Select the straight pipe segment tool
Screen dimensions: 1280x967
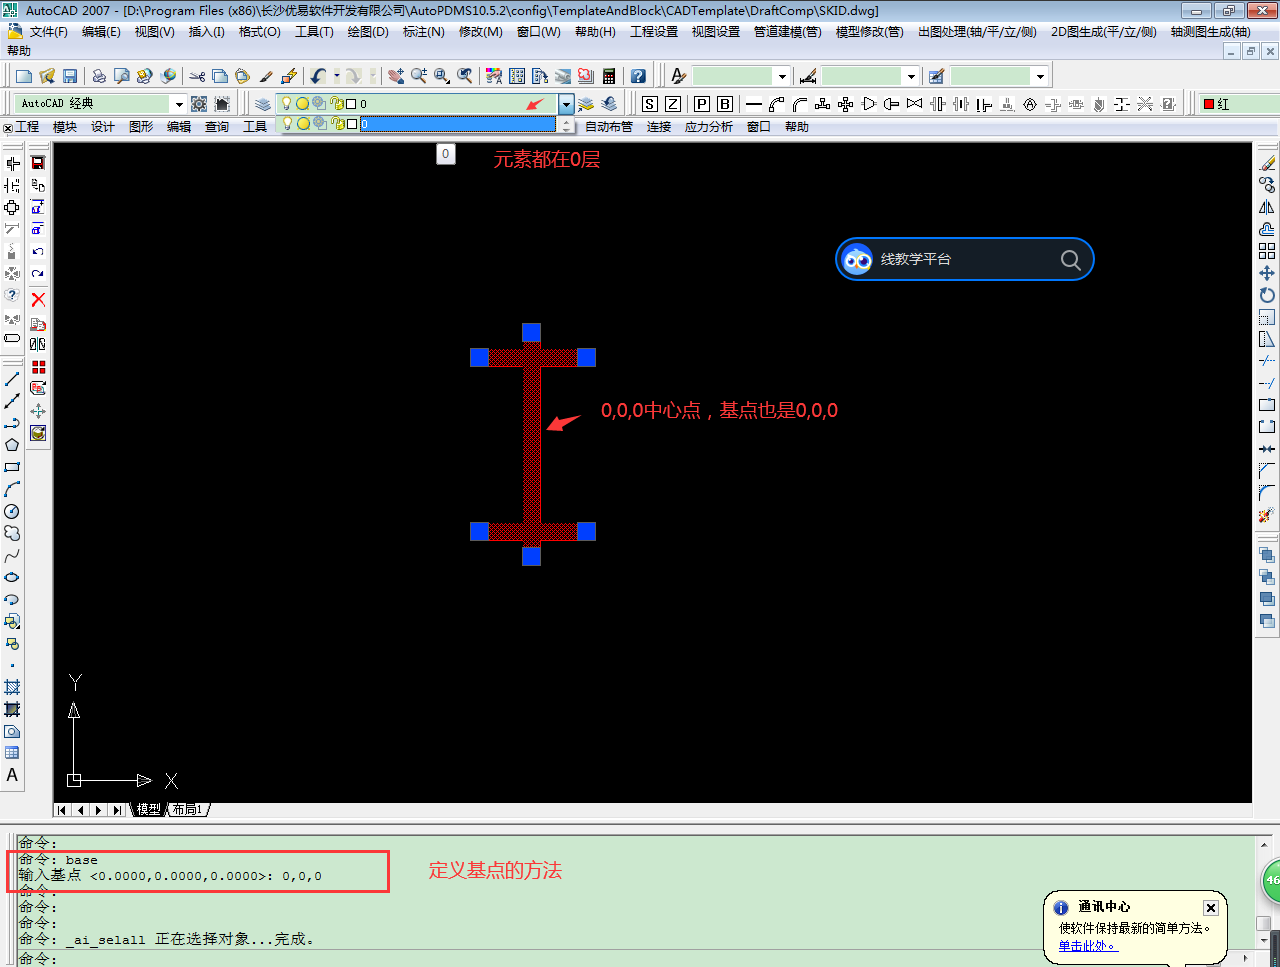tap(754, 104)
